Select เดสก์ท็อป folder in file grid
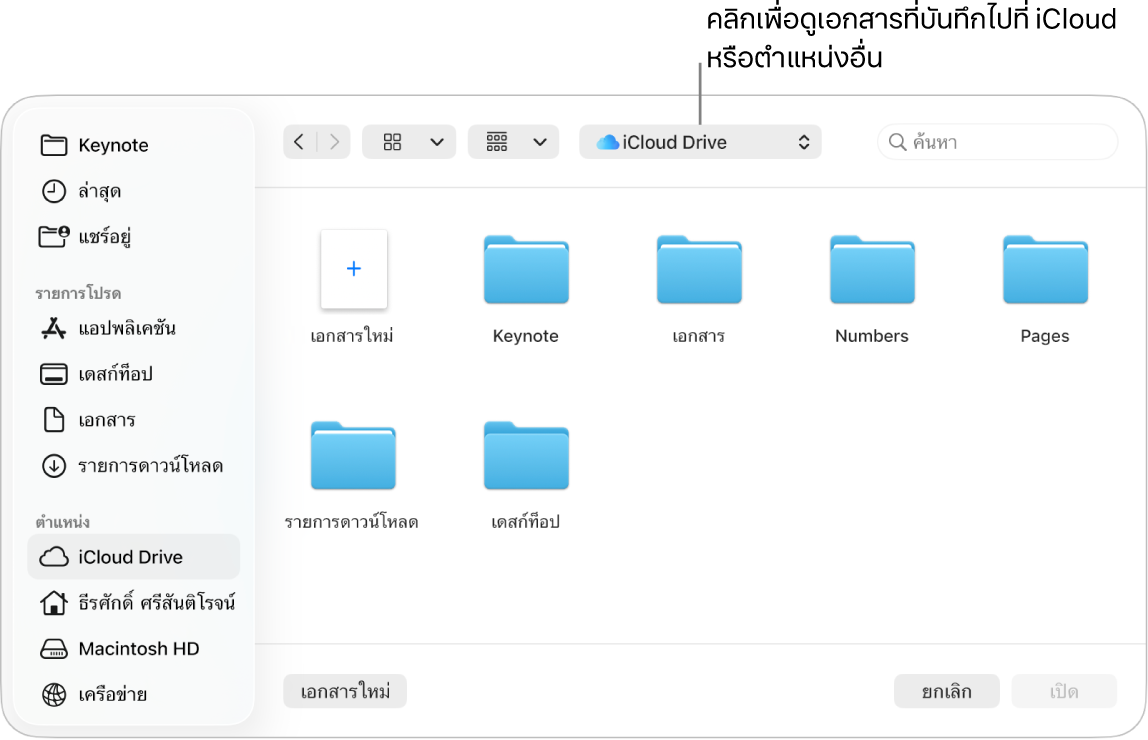The image size is (1148, 740). pos(526,455)
